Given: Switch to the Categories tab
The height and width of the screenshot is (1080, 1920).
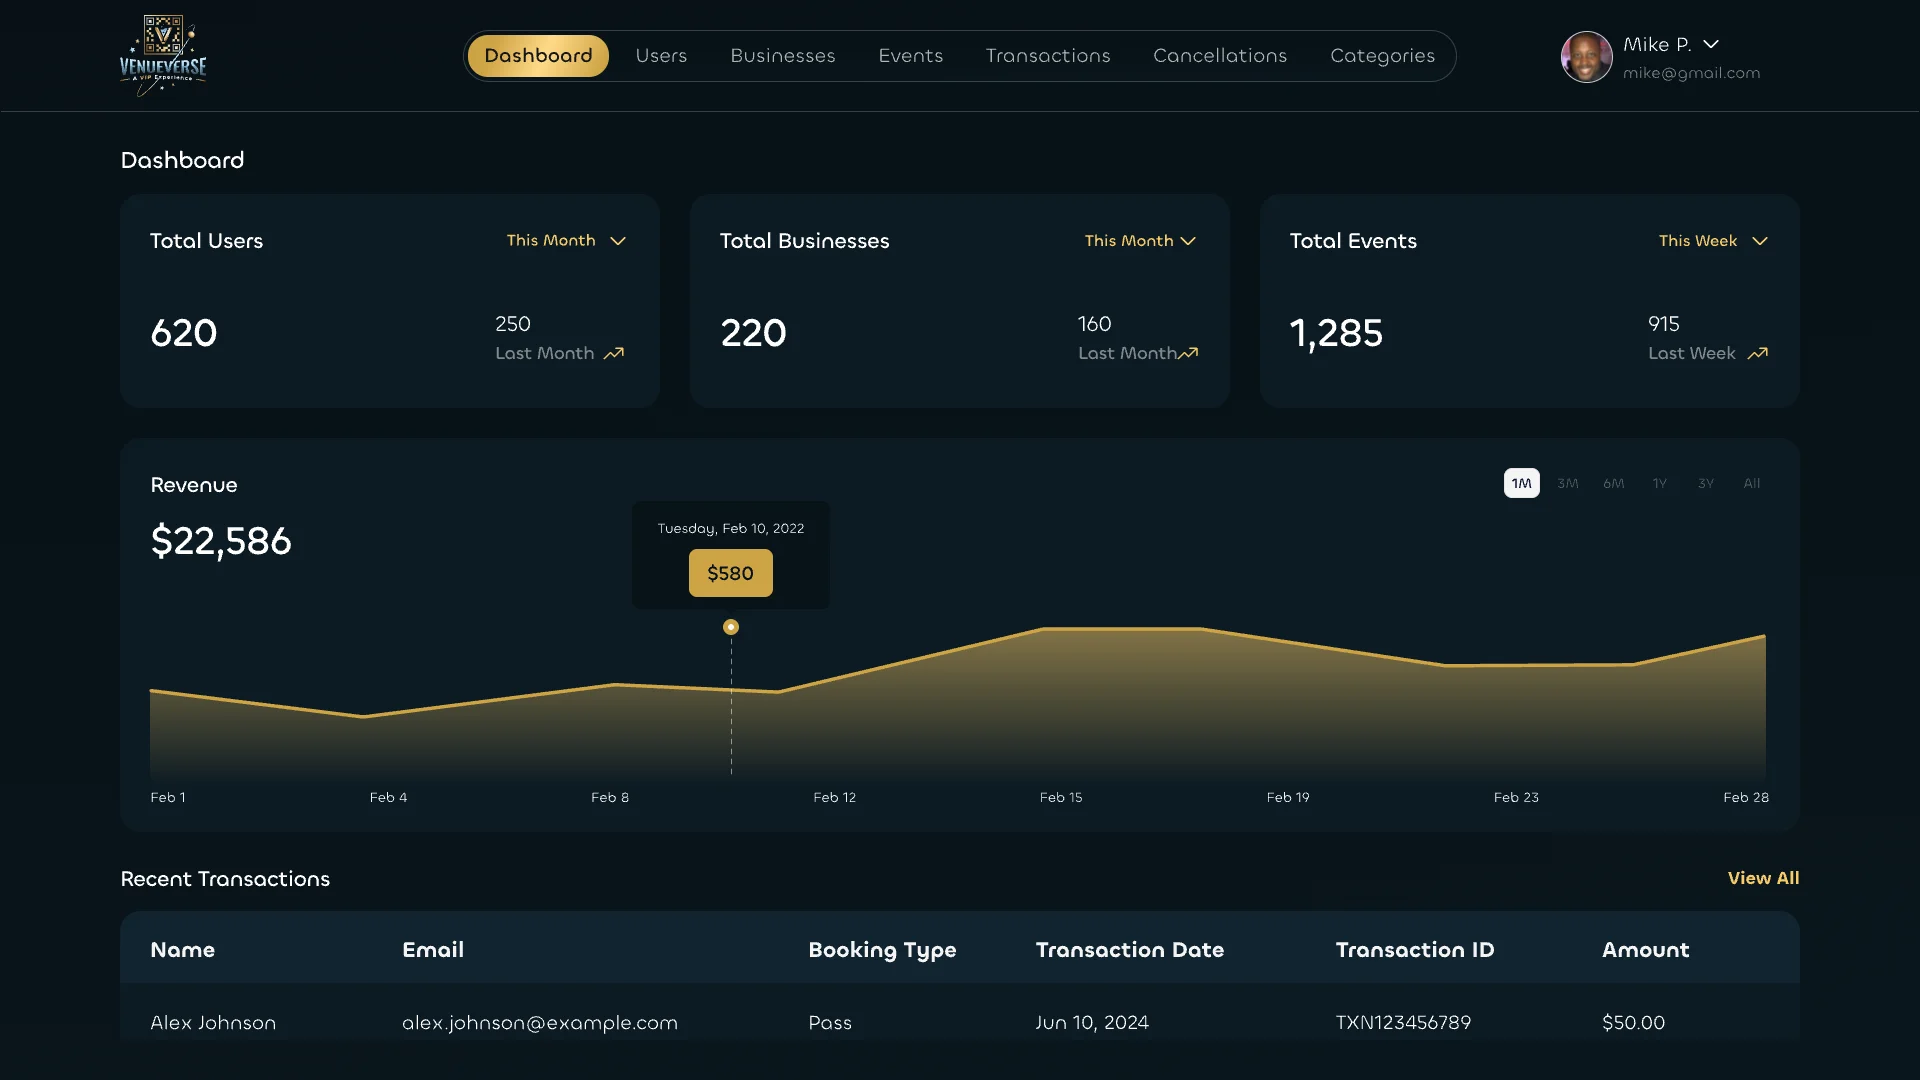Looking at the screenshot, I should point(1382,56).
